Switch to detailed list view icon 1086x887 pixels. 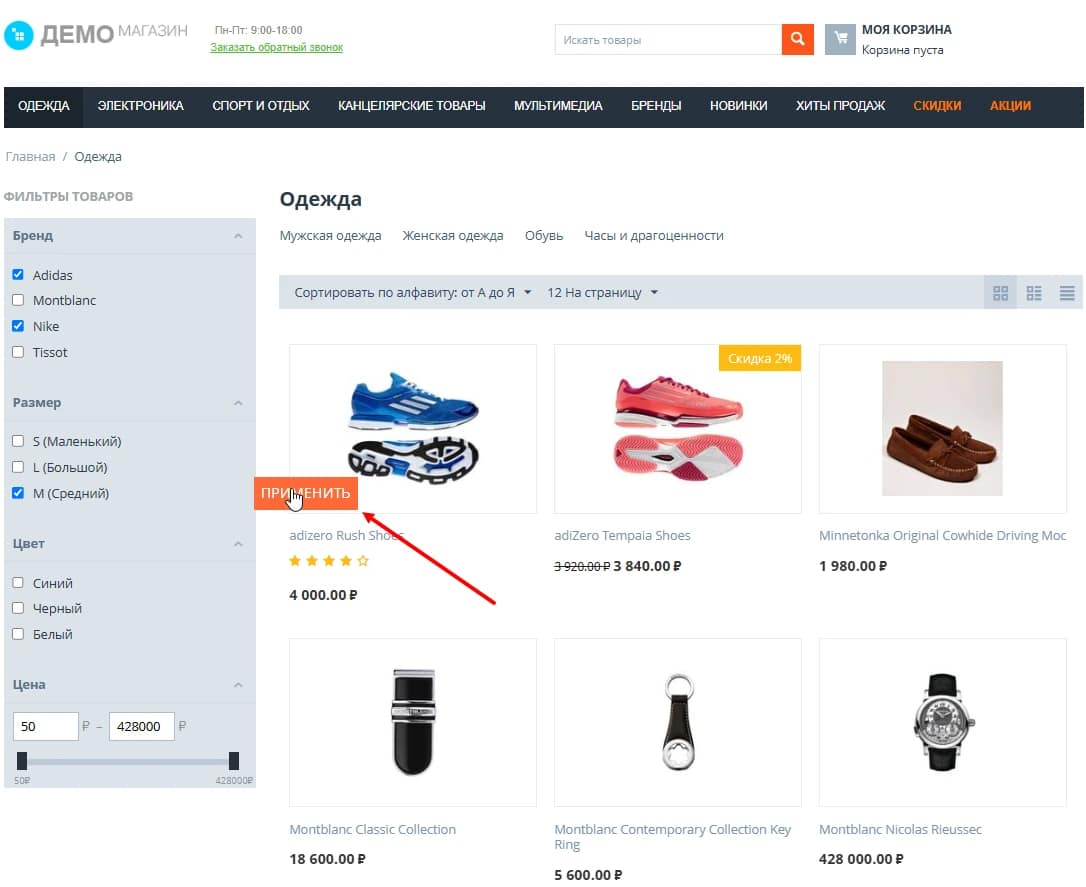pos(1034,293)
